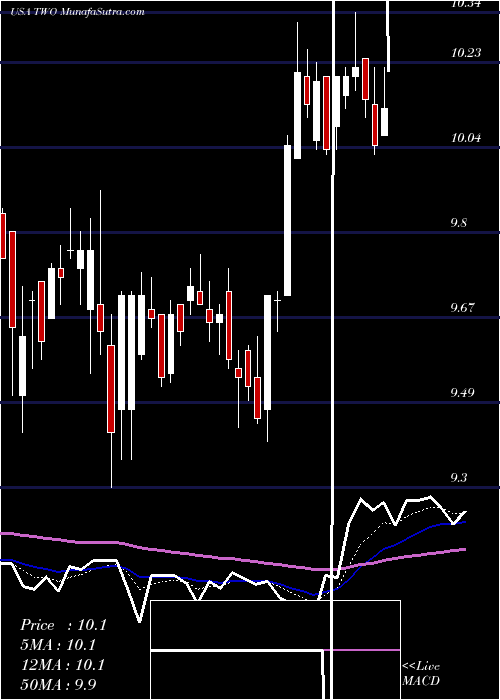Click the 9.3 price axis label
Screen dimensions: 500x700
tap(459, 478)
